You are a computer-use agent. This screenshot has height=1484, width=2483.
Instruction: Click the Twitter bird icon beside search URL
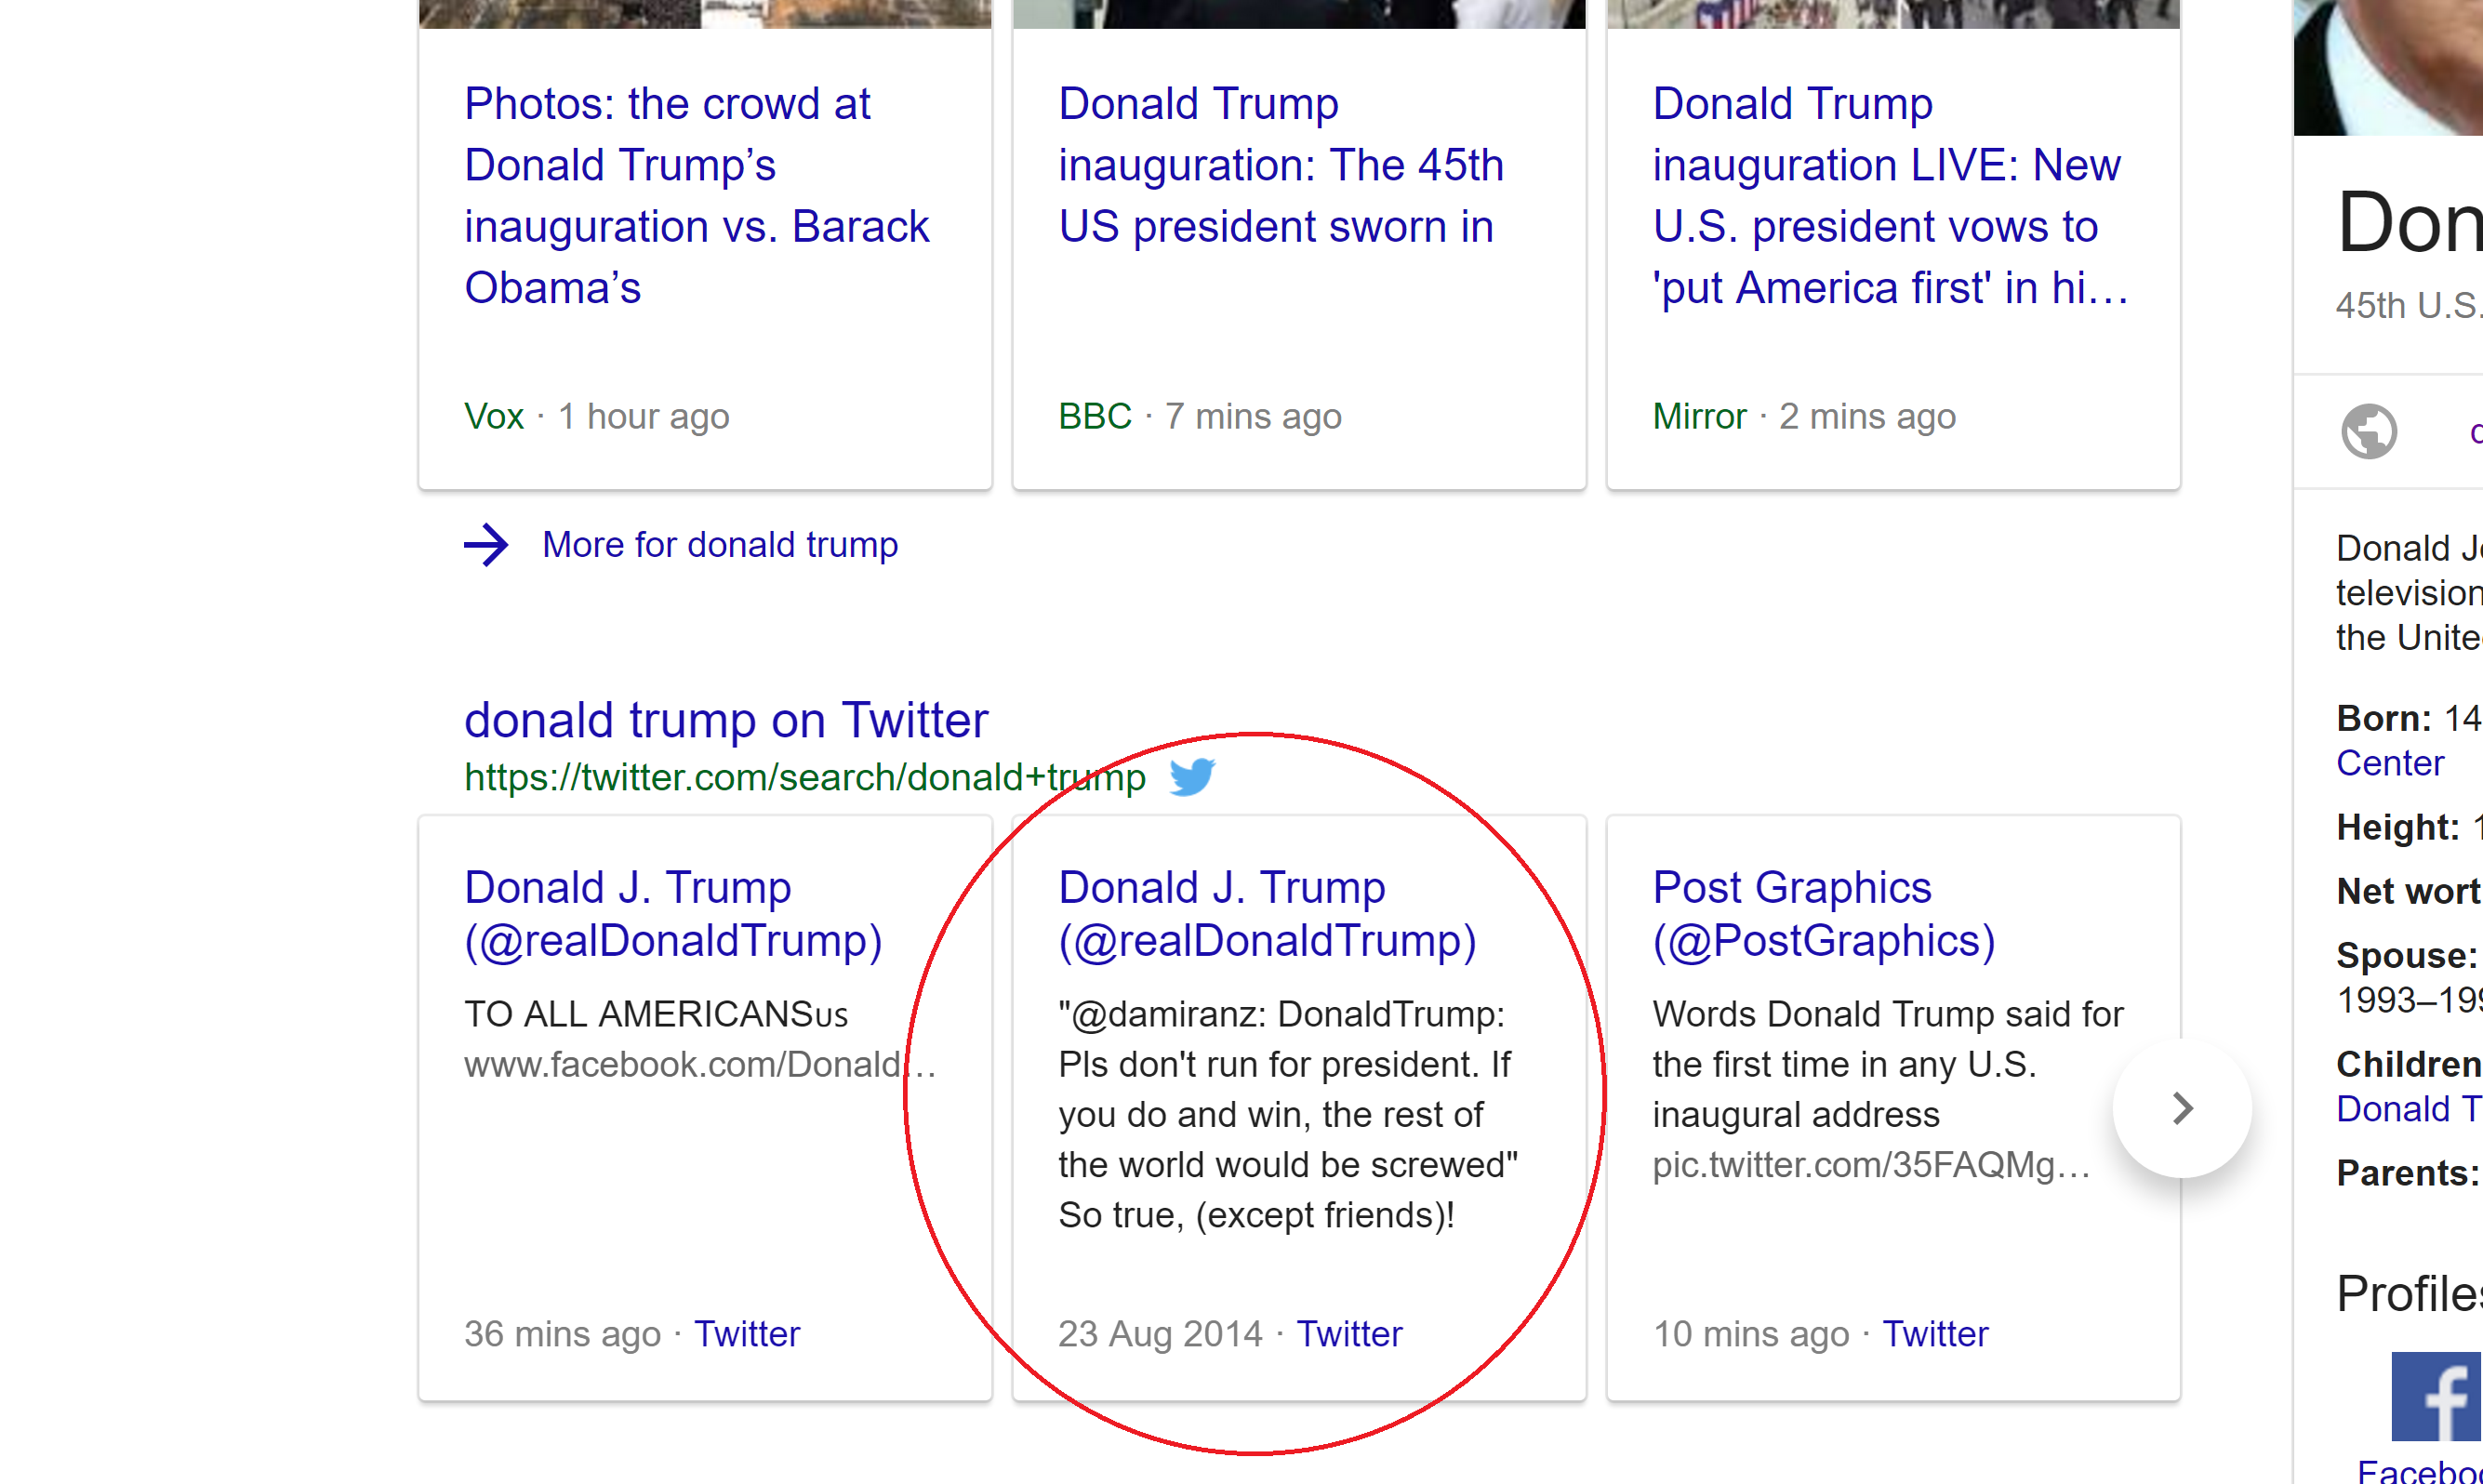point(1192,777)
